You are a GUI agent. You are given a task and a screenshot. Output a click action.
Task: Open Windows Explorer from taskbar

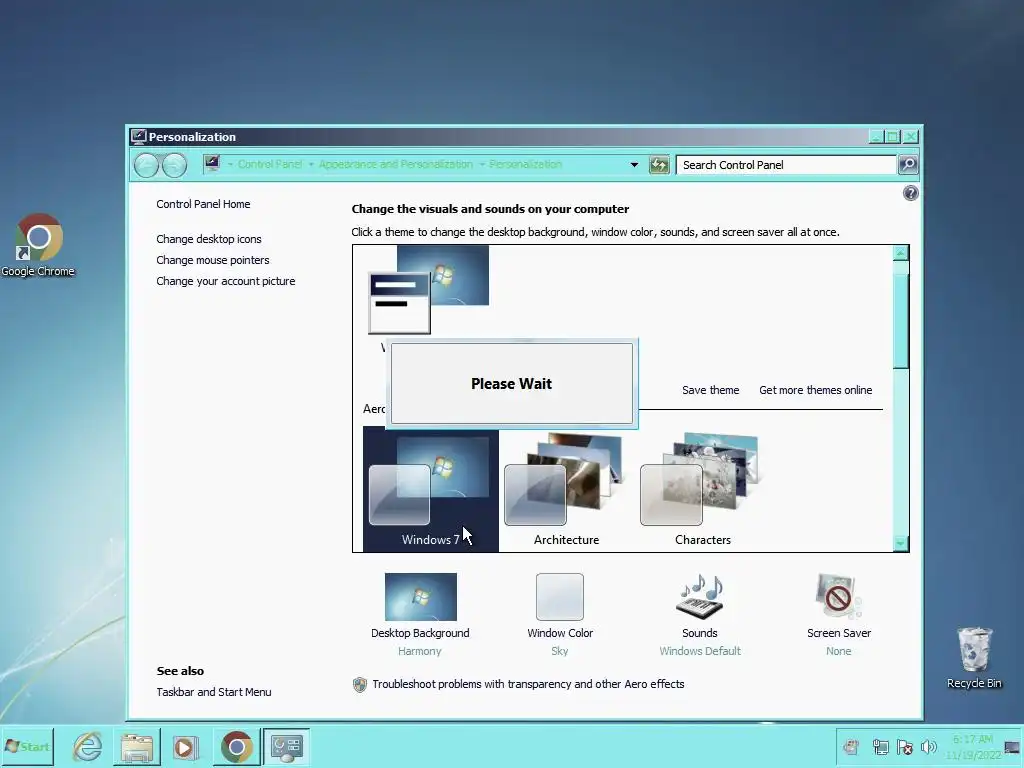point(136,746)
